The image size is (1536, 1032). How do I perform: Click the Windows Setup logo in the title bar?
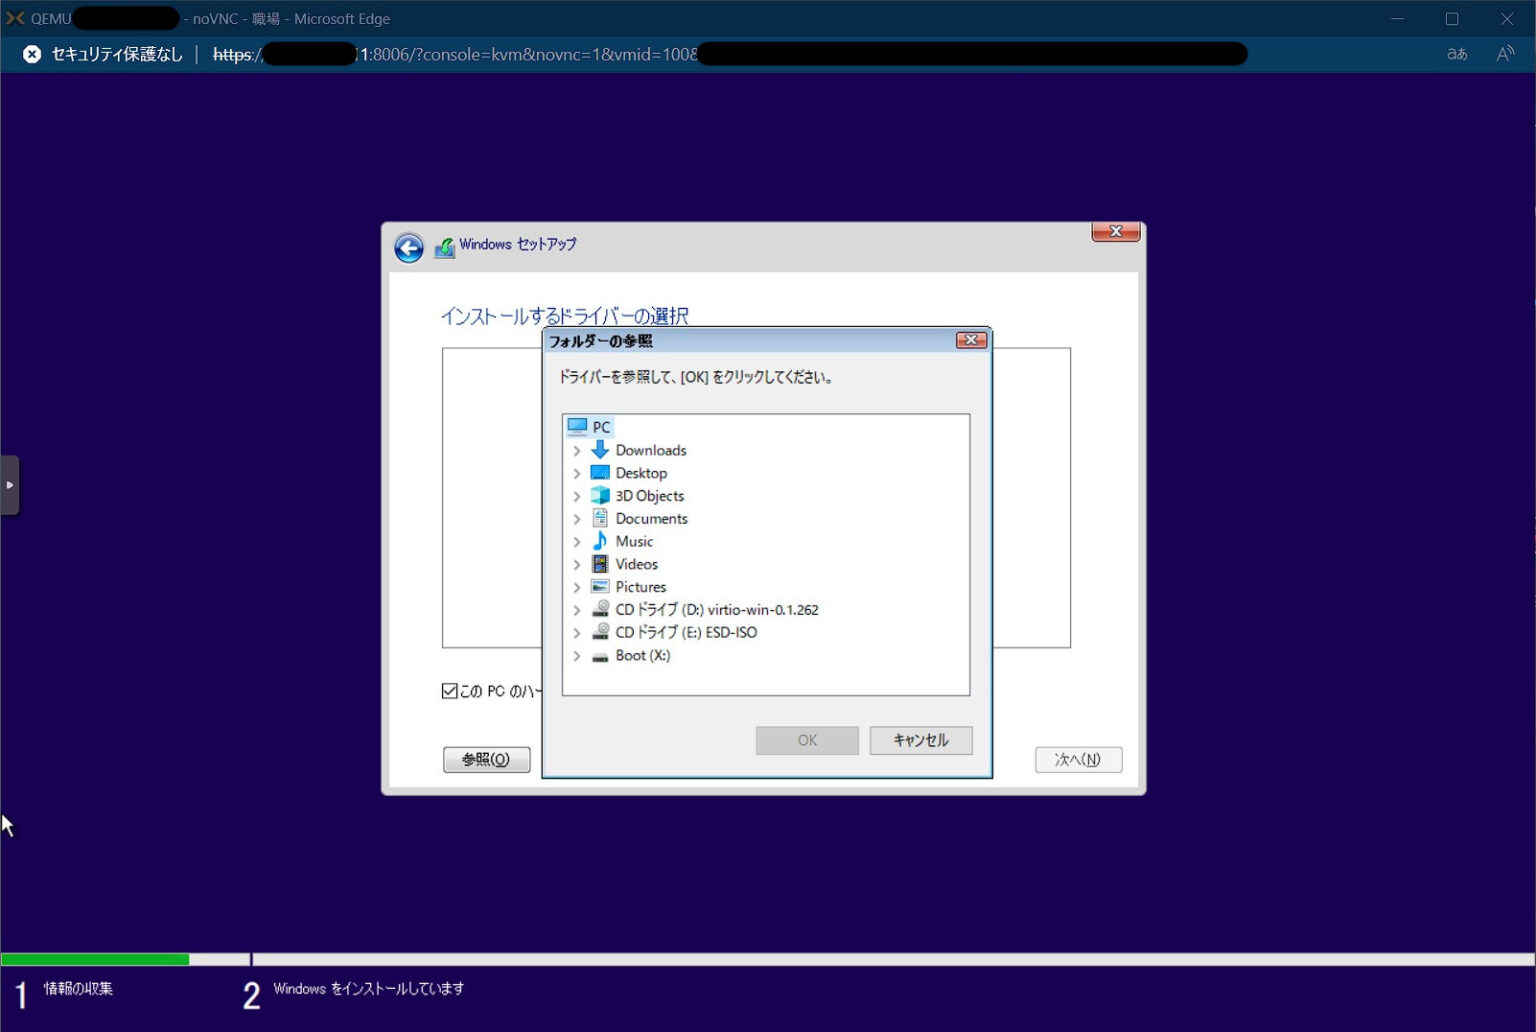pos(444,245)
